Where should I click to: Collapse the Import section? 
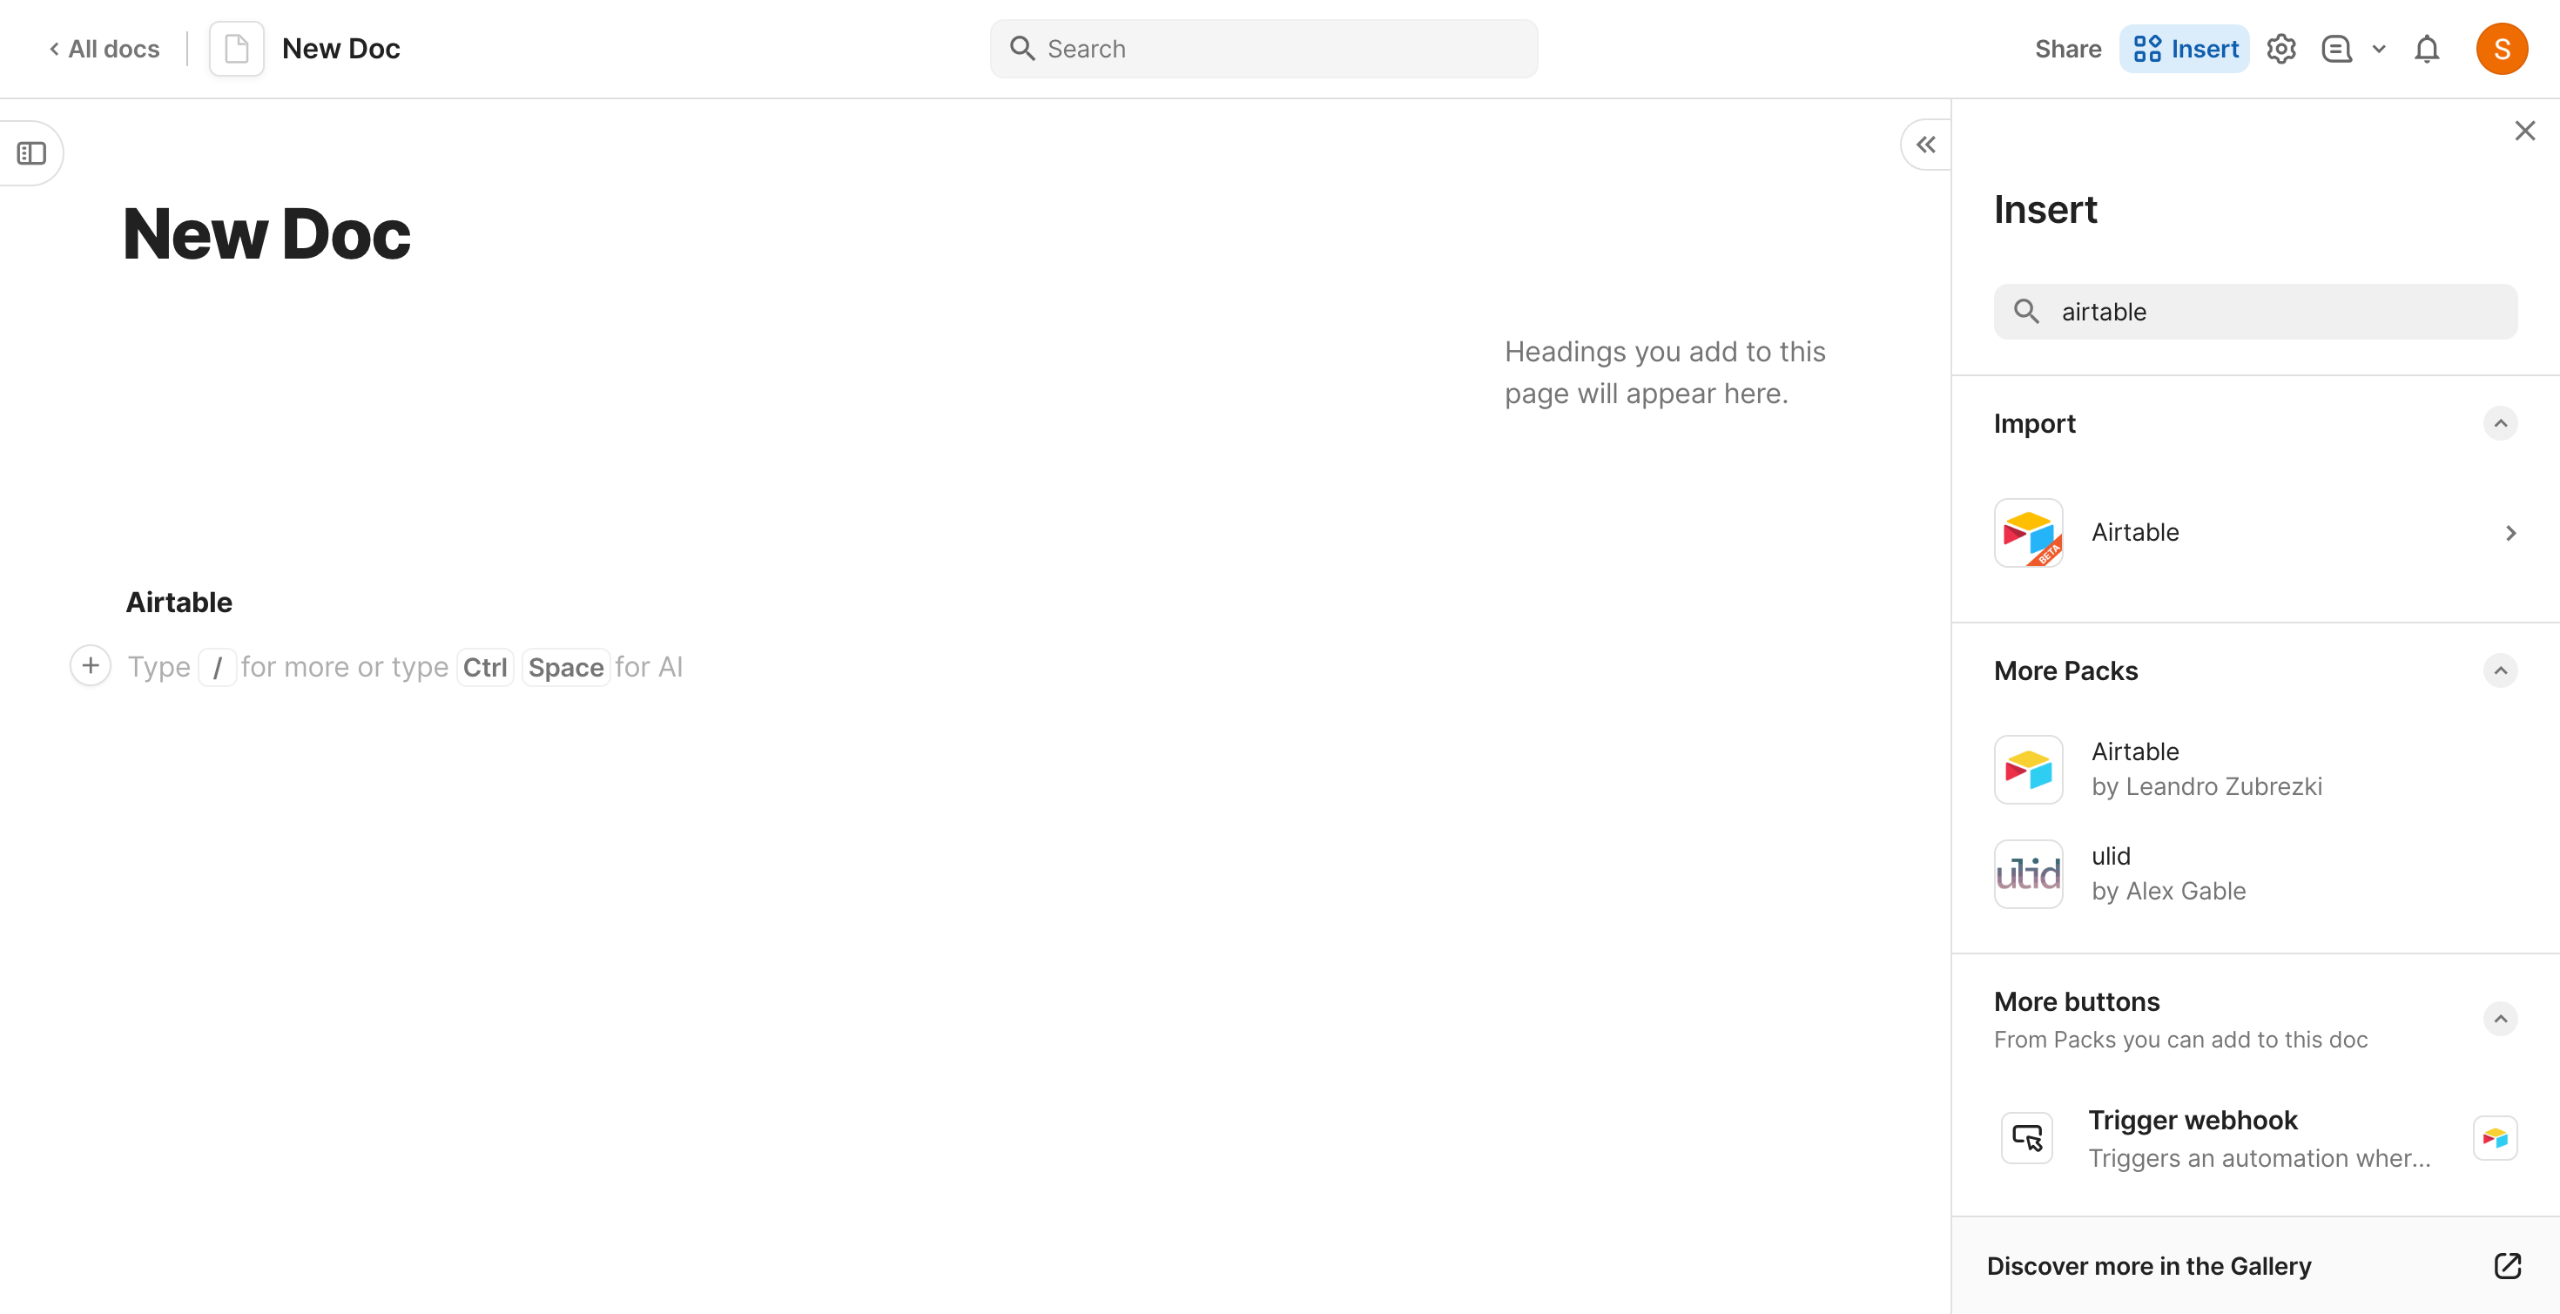coord(2500,424)
